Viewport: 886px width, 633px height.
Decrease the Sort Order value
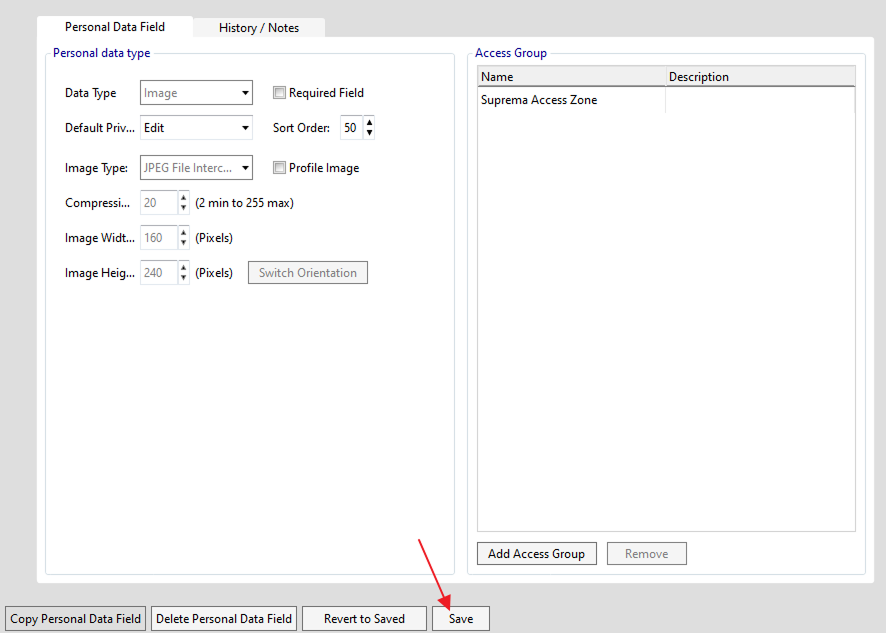(x=369, y=133)
